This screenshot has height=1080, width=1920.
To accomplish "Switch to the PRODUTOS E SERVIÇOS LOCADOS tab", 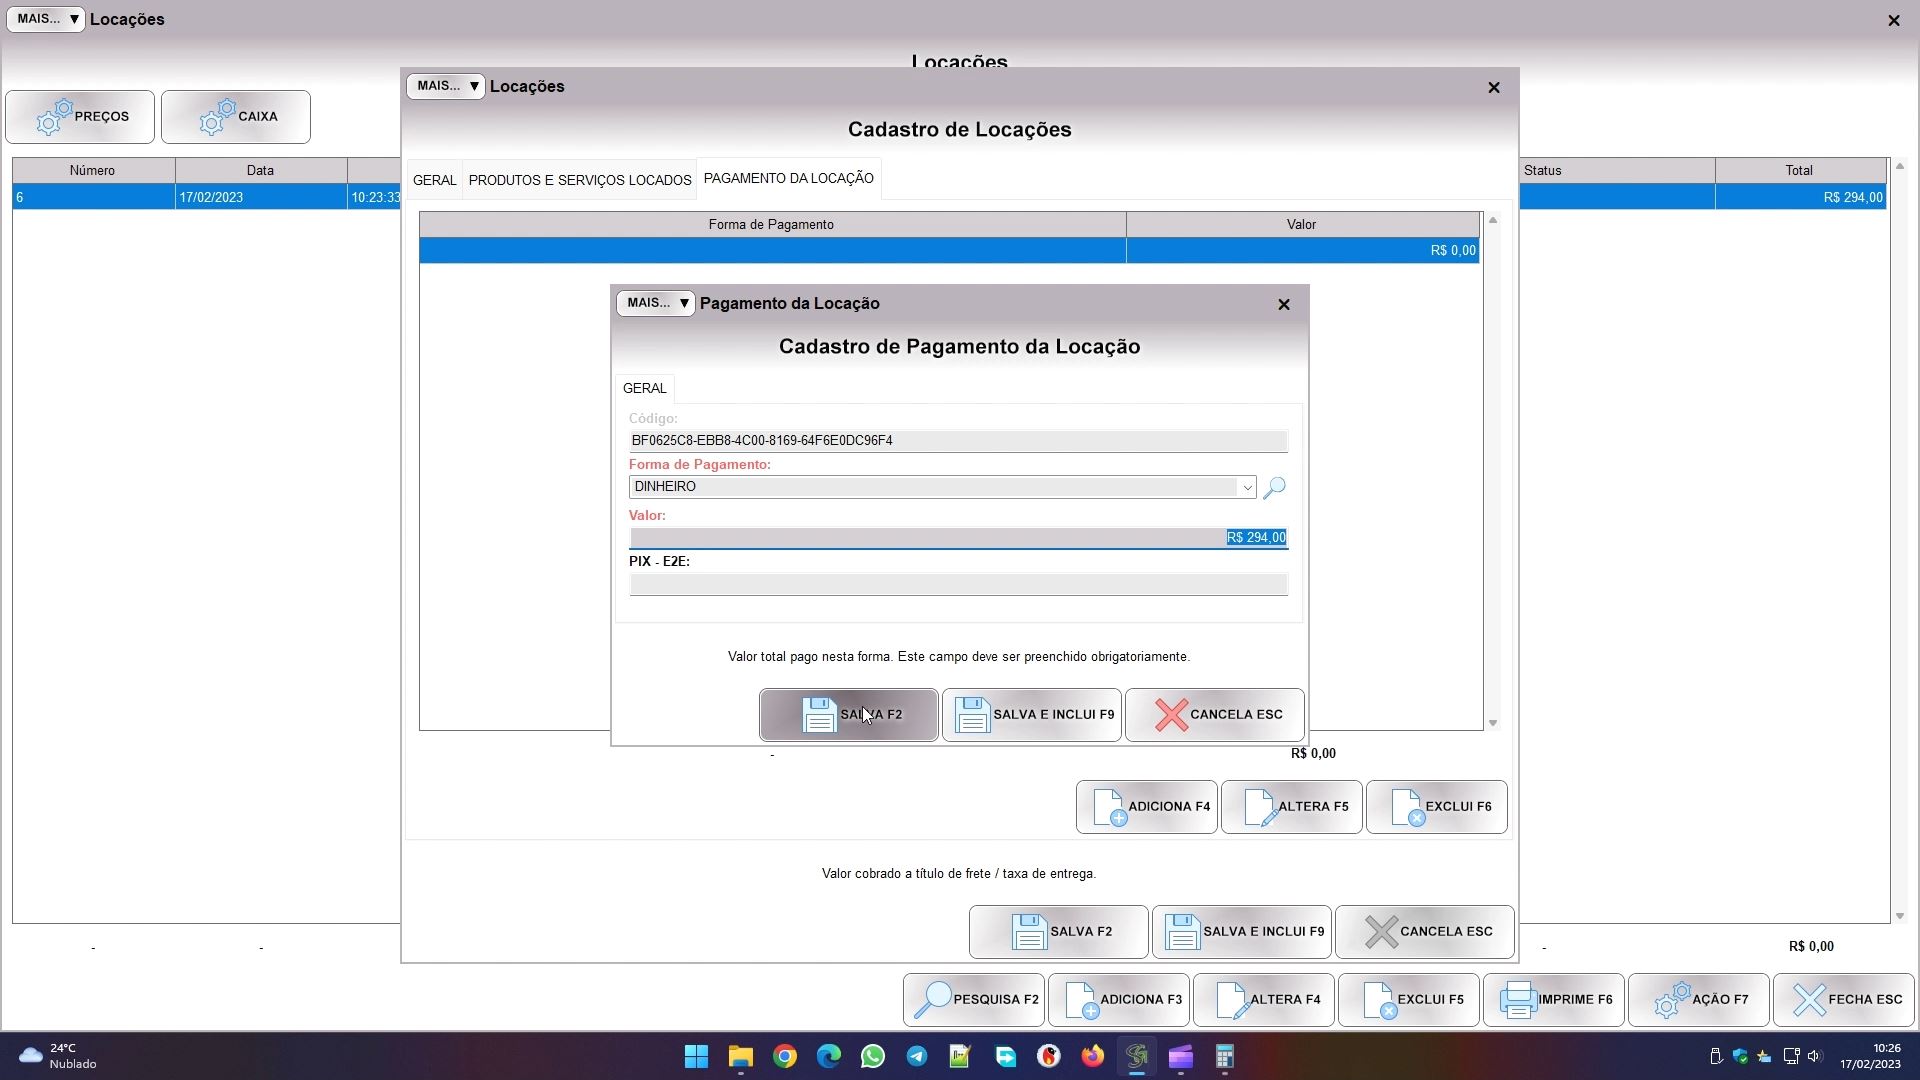I will click(580, 180).
